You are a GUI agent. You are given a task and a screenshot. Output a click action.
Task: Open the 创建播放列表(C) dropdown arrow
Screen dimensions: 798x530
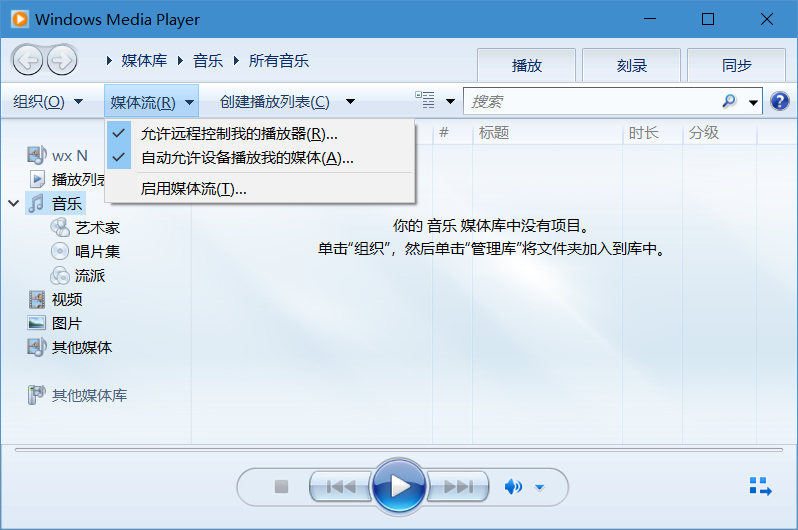pyautogui.click(x=350, y=101)
